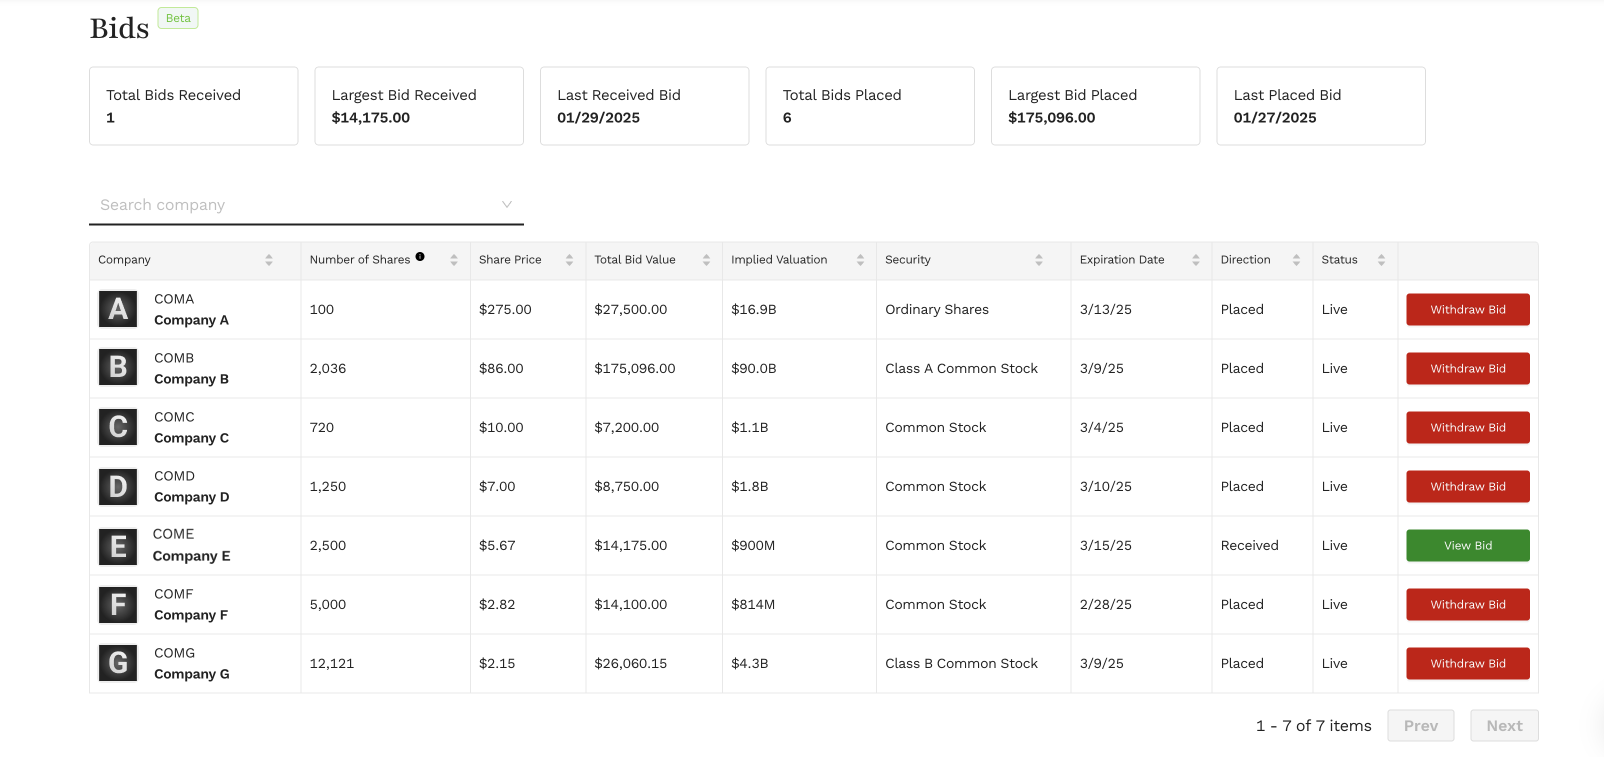Select the Last Received Bid card

[x=645, y=106]
